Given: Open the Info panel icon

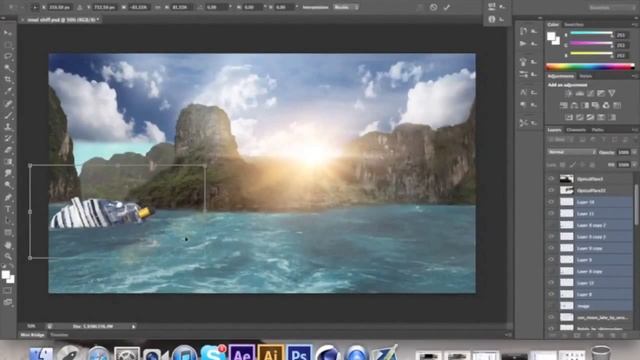Looking at the screenshot, I should (x=492, y=19).
